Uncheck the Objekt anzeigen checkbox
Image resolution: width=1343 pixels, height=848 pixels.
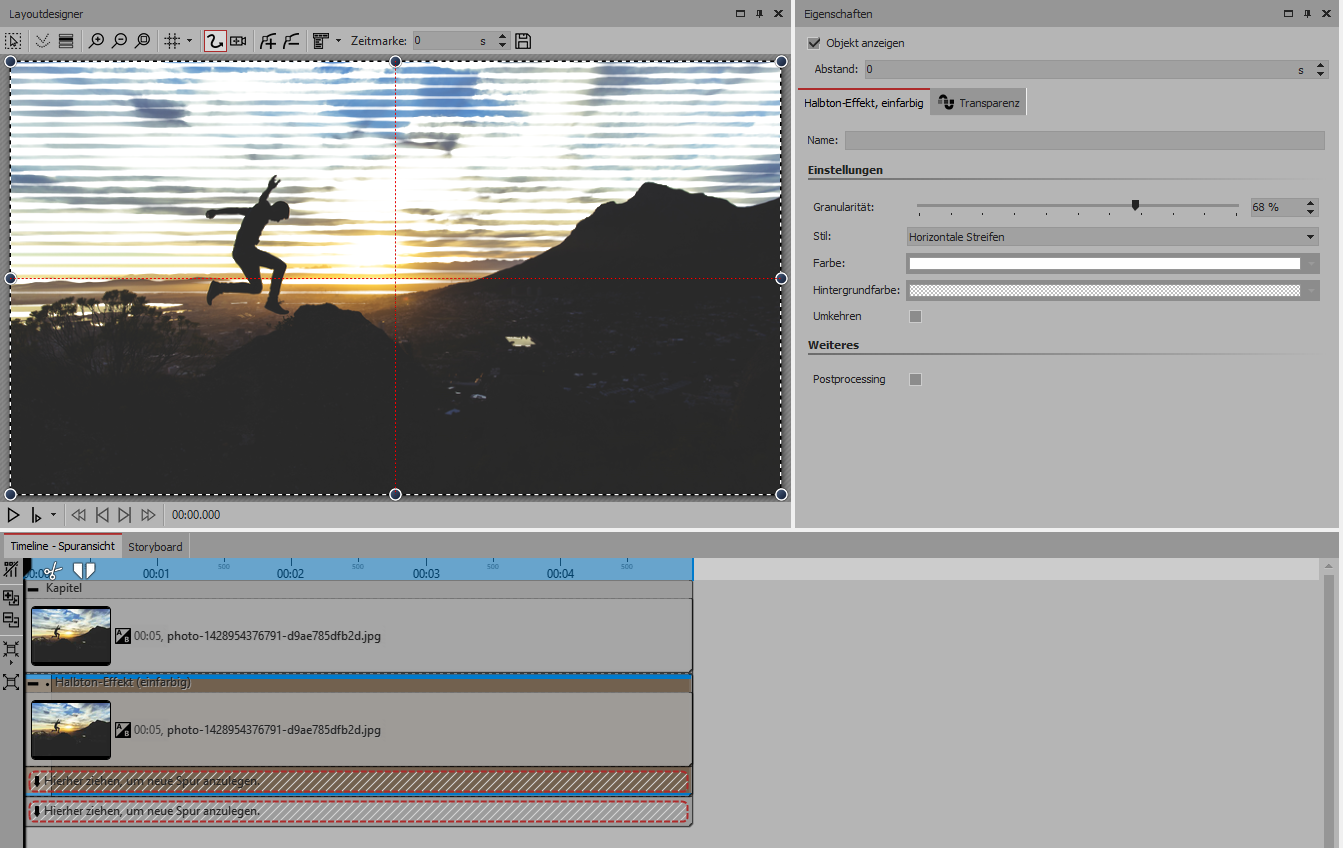coord(814,43)
